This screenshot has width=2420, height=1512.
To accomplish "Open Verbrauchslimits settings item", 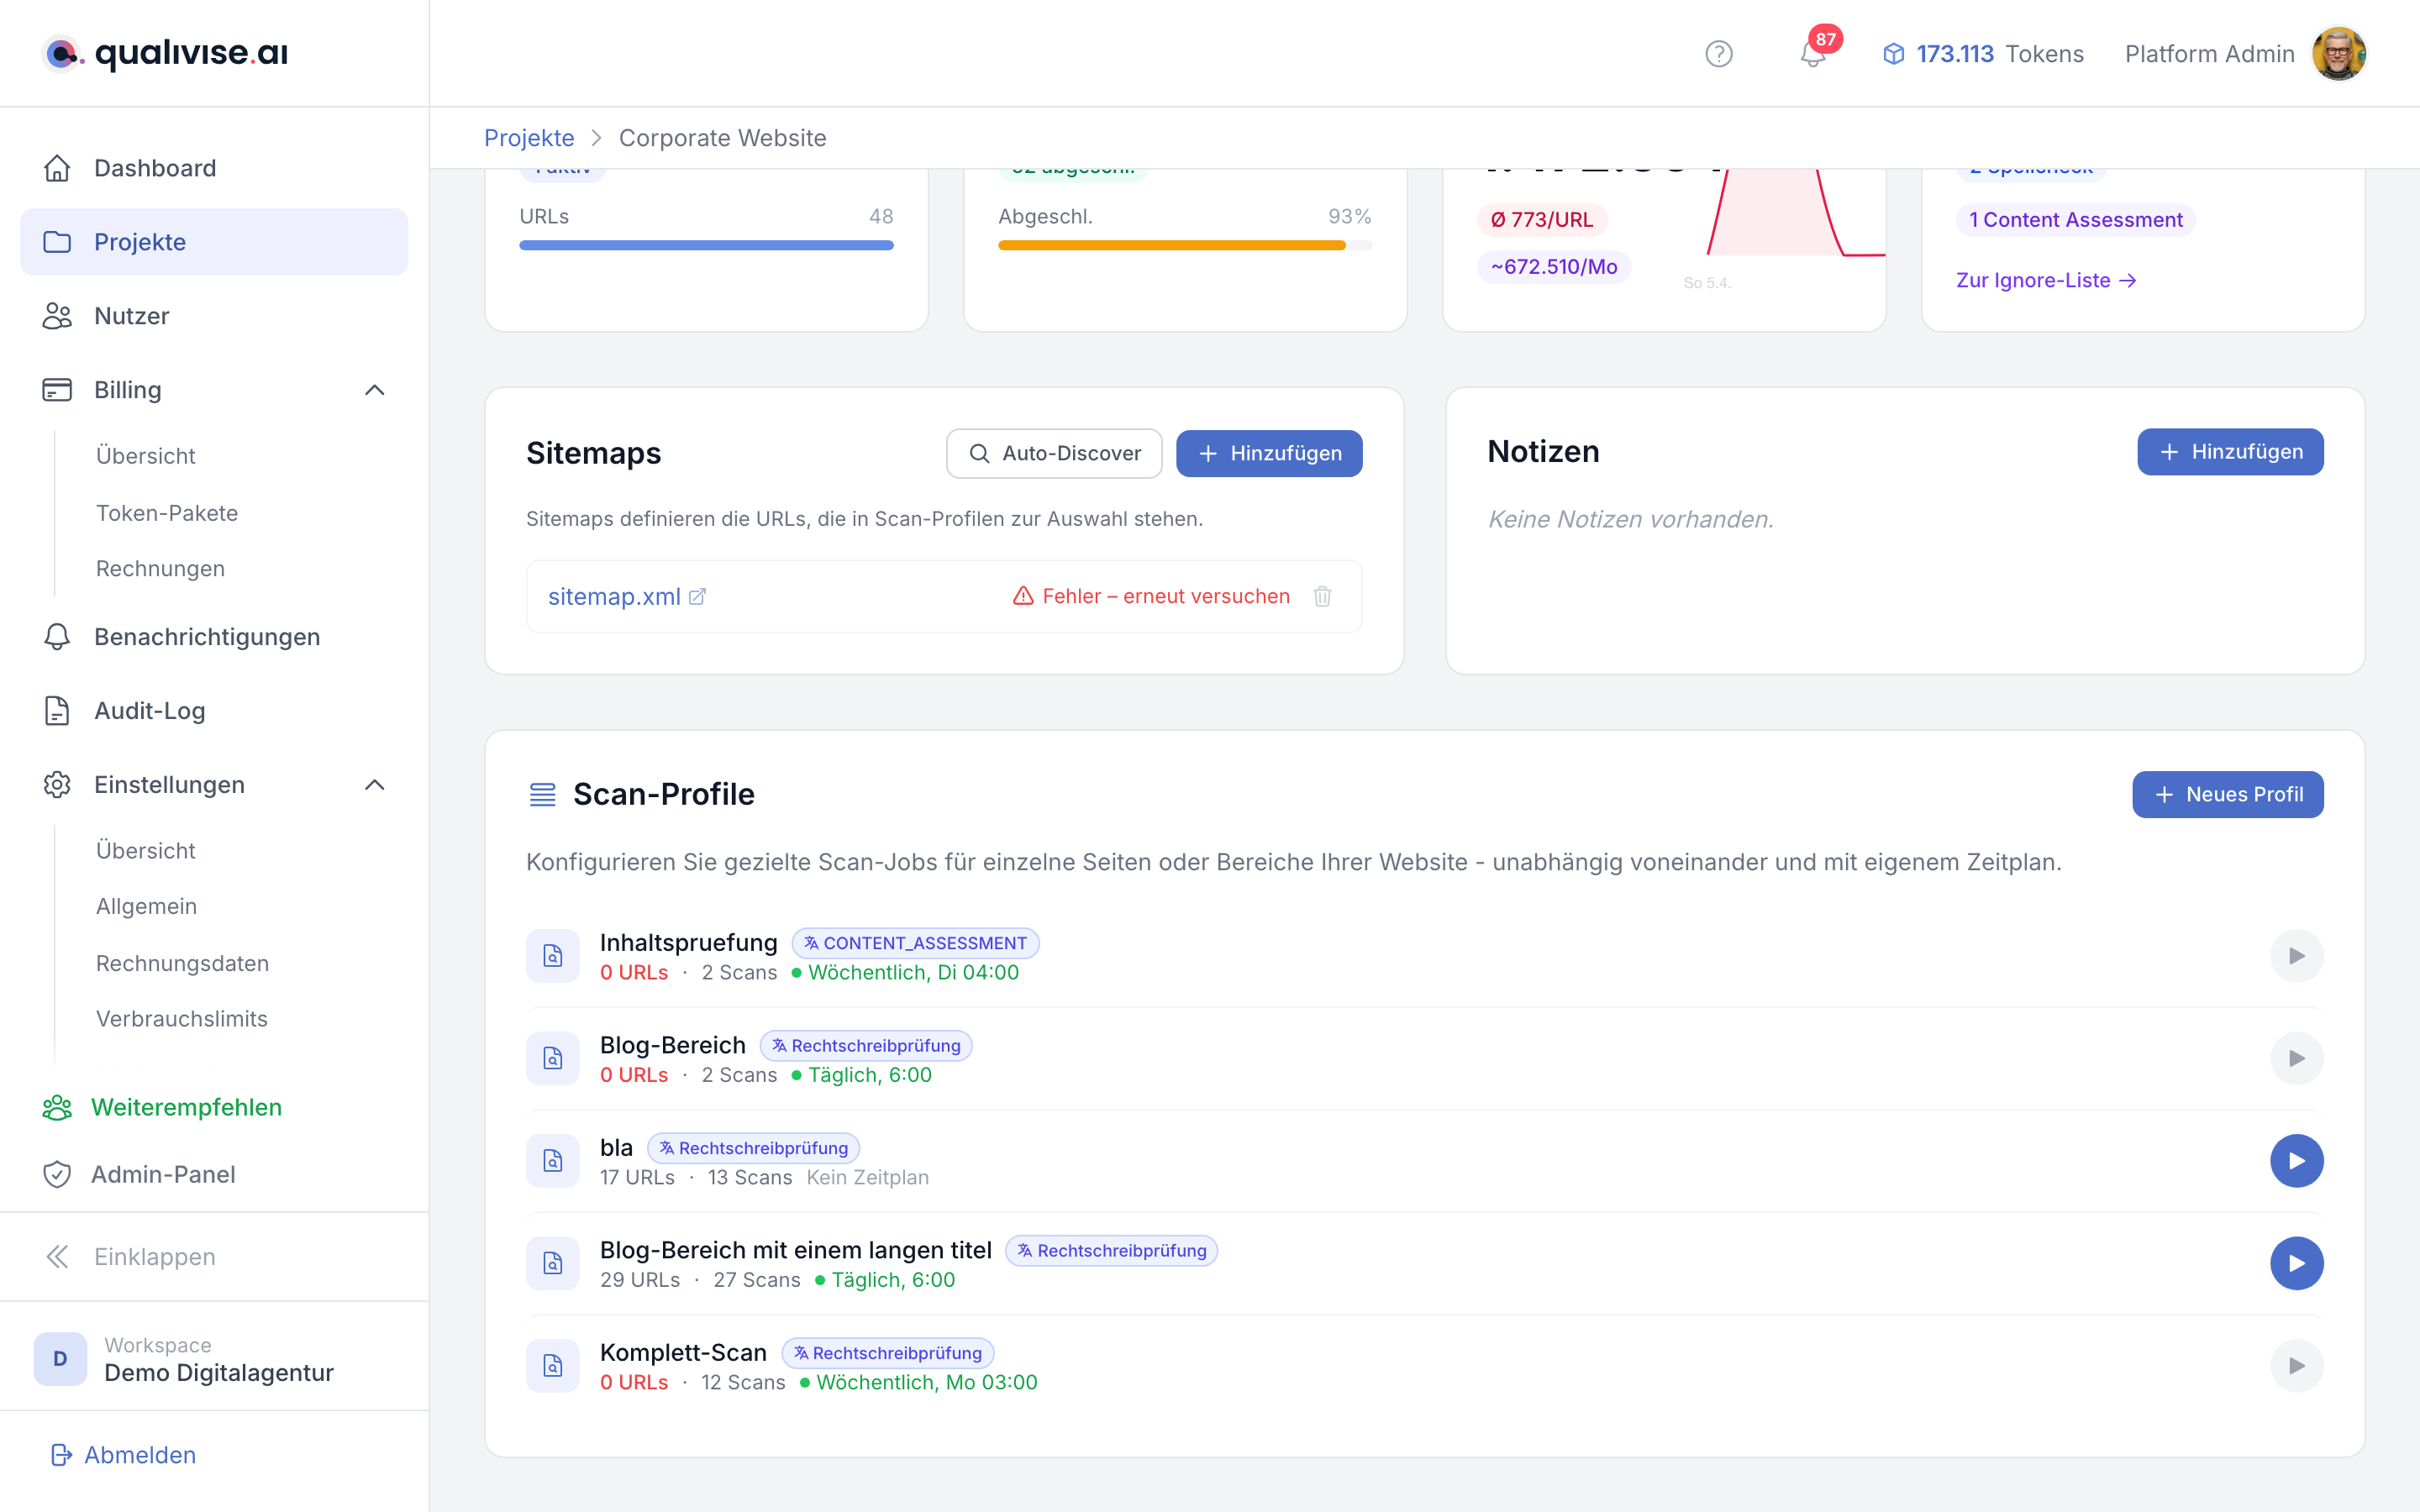I will click(182, 1019).
